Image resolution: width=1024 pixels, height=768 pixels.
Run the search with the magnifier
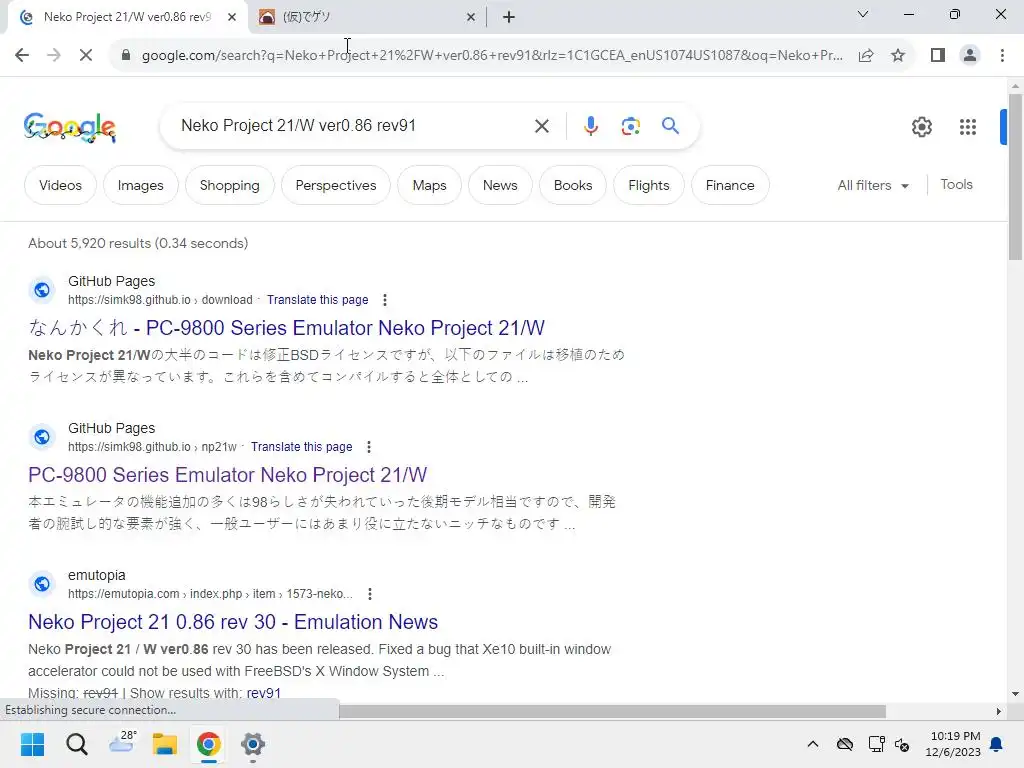(670, 126)
